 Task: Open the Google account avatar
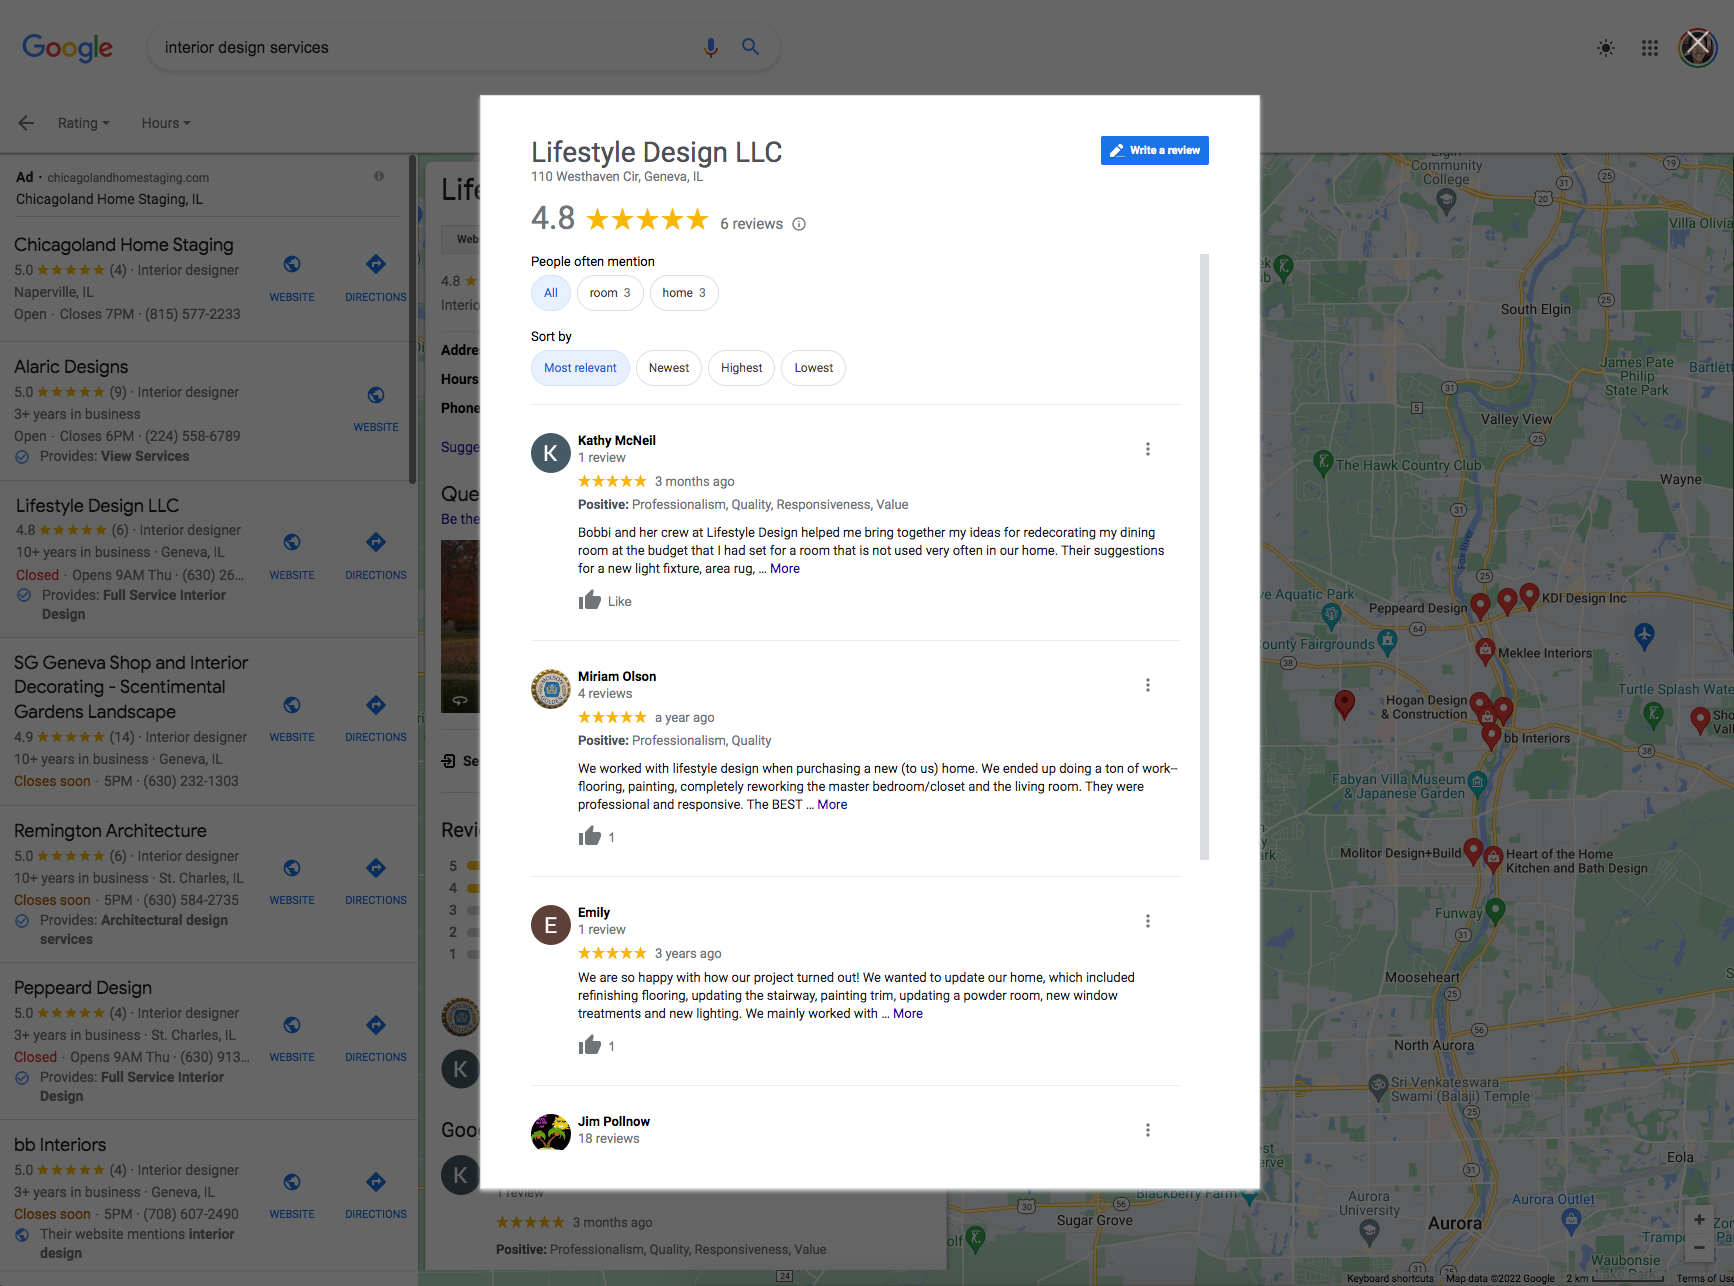click(1698, 47)
